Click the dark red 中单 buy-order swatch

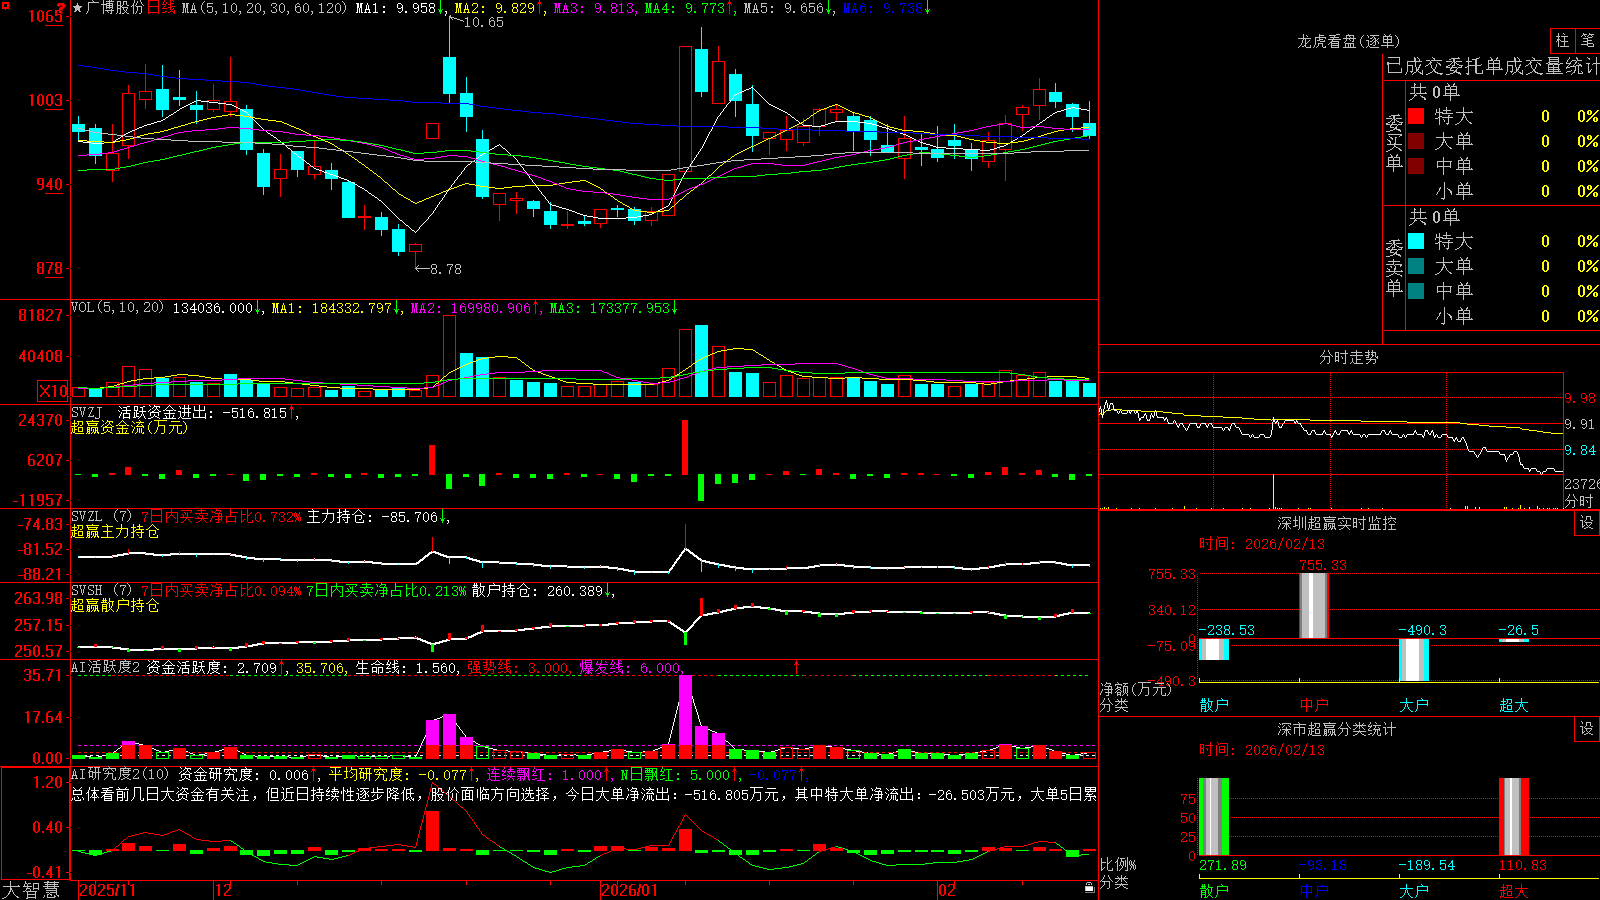(x=1416, y=166)
